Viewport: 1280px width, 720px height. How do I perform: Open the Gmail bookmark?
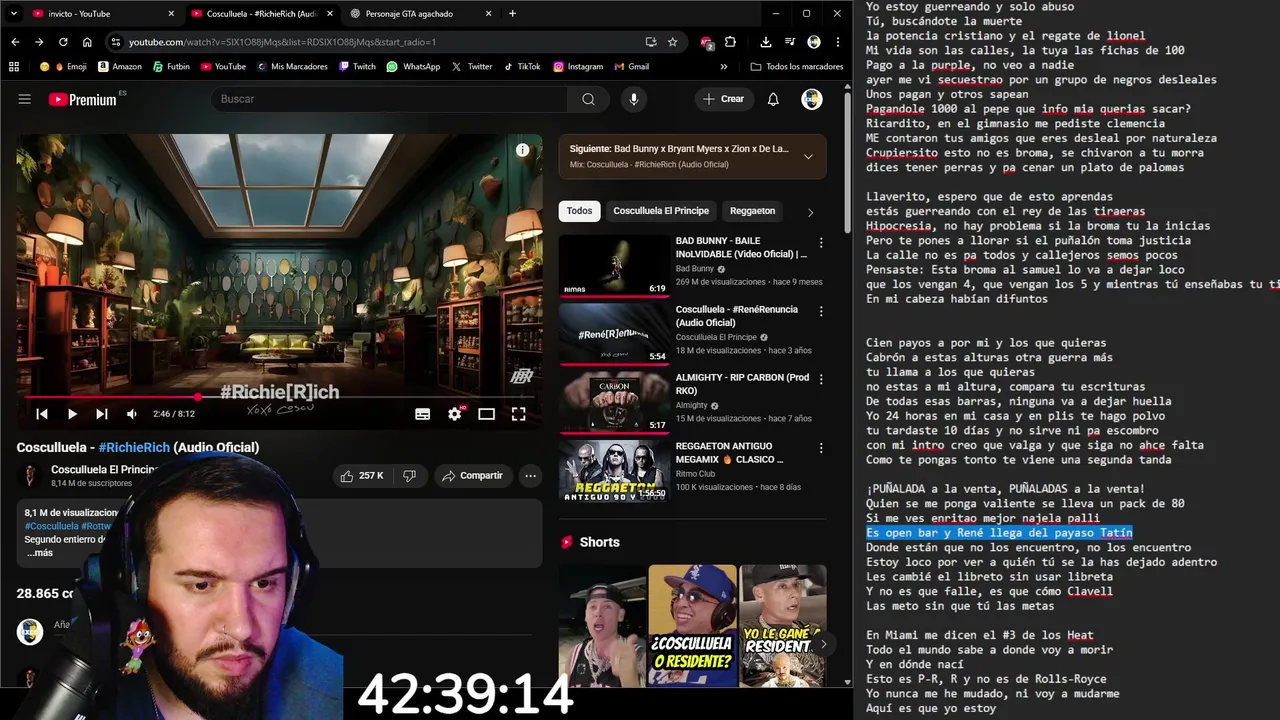[x=631, y=67]
